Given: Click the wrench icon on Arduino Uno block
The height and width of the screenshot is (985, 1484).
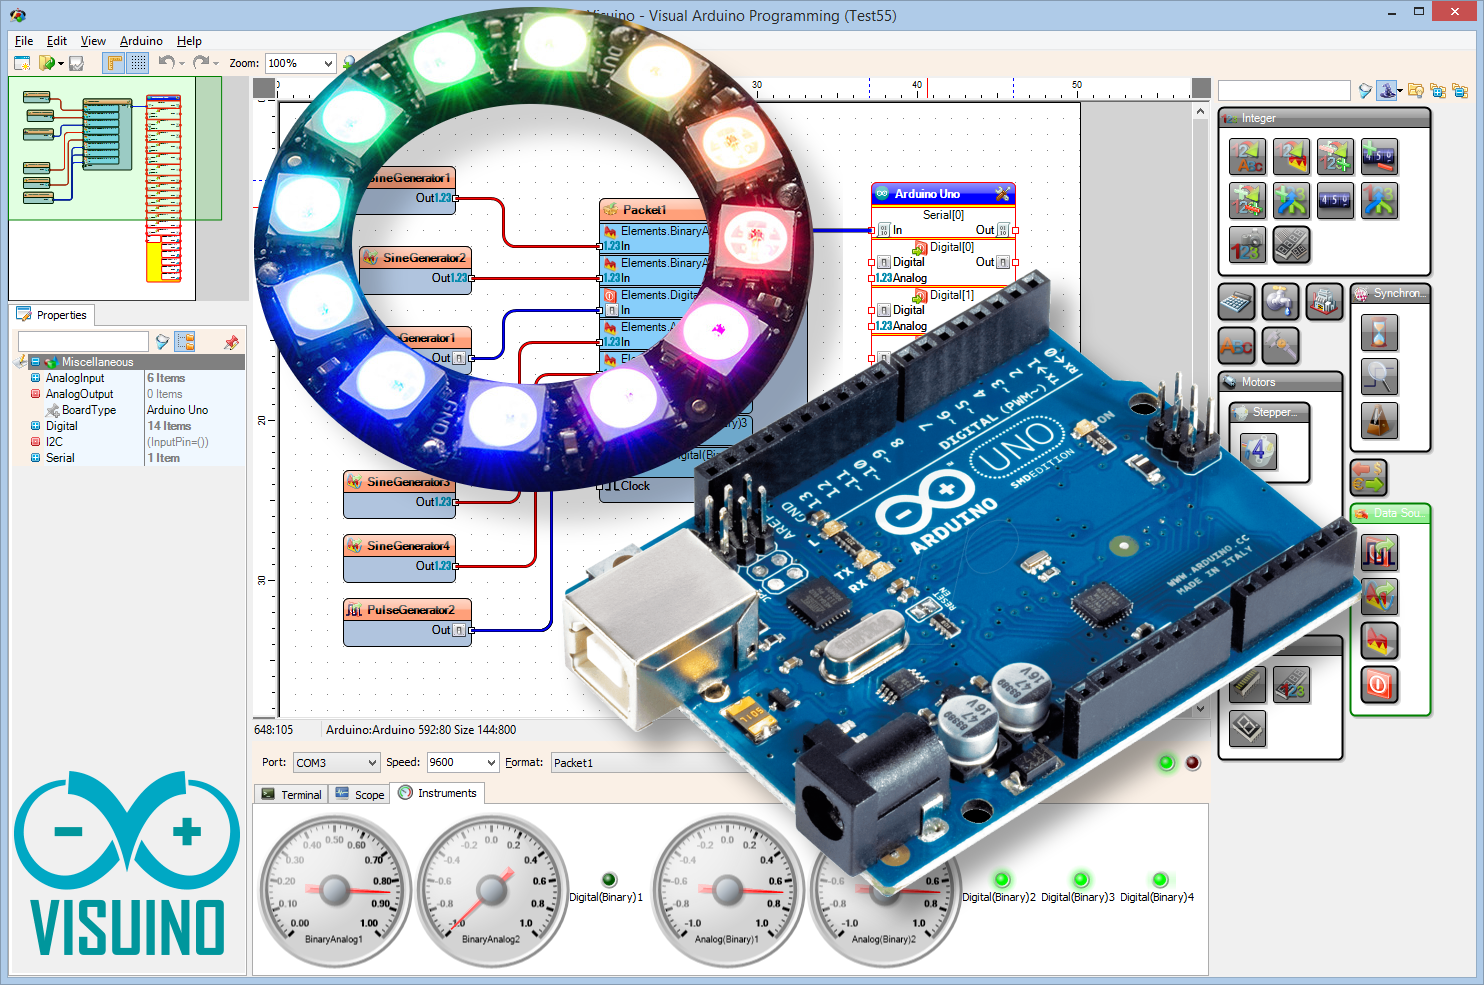Looking at the screenshot, I should click(x=1002, y=193).
